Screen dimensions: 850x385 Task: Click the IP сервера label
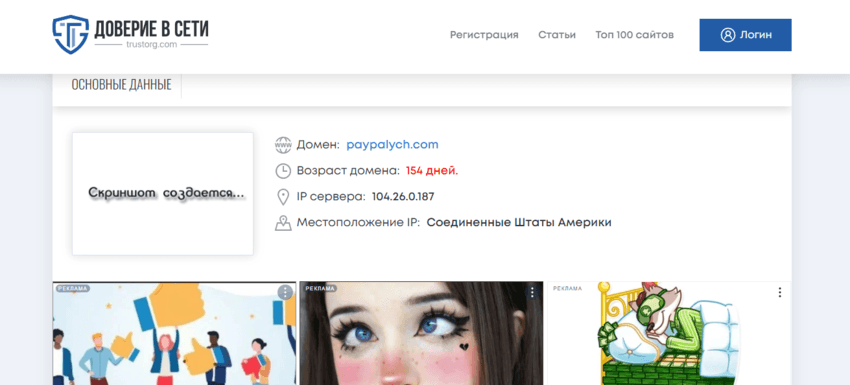(x=331, y=197)
